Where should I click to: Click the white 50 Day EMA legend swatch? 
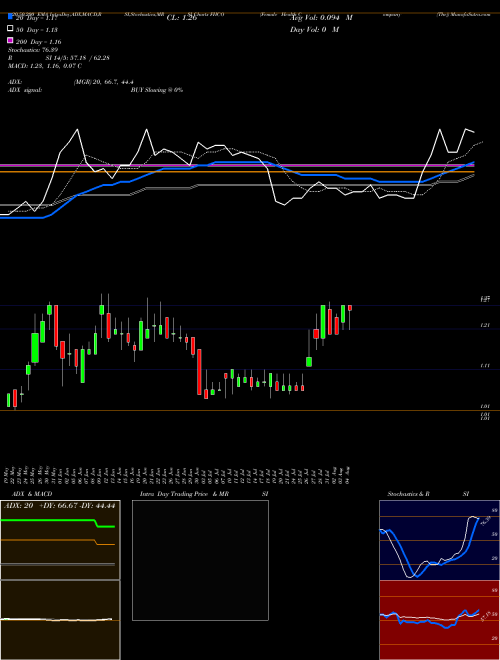(10, 29)
